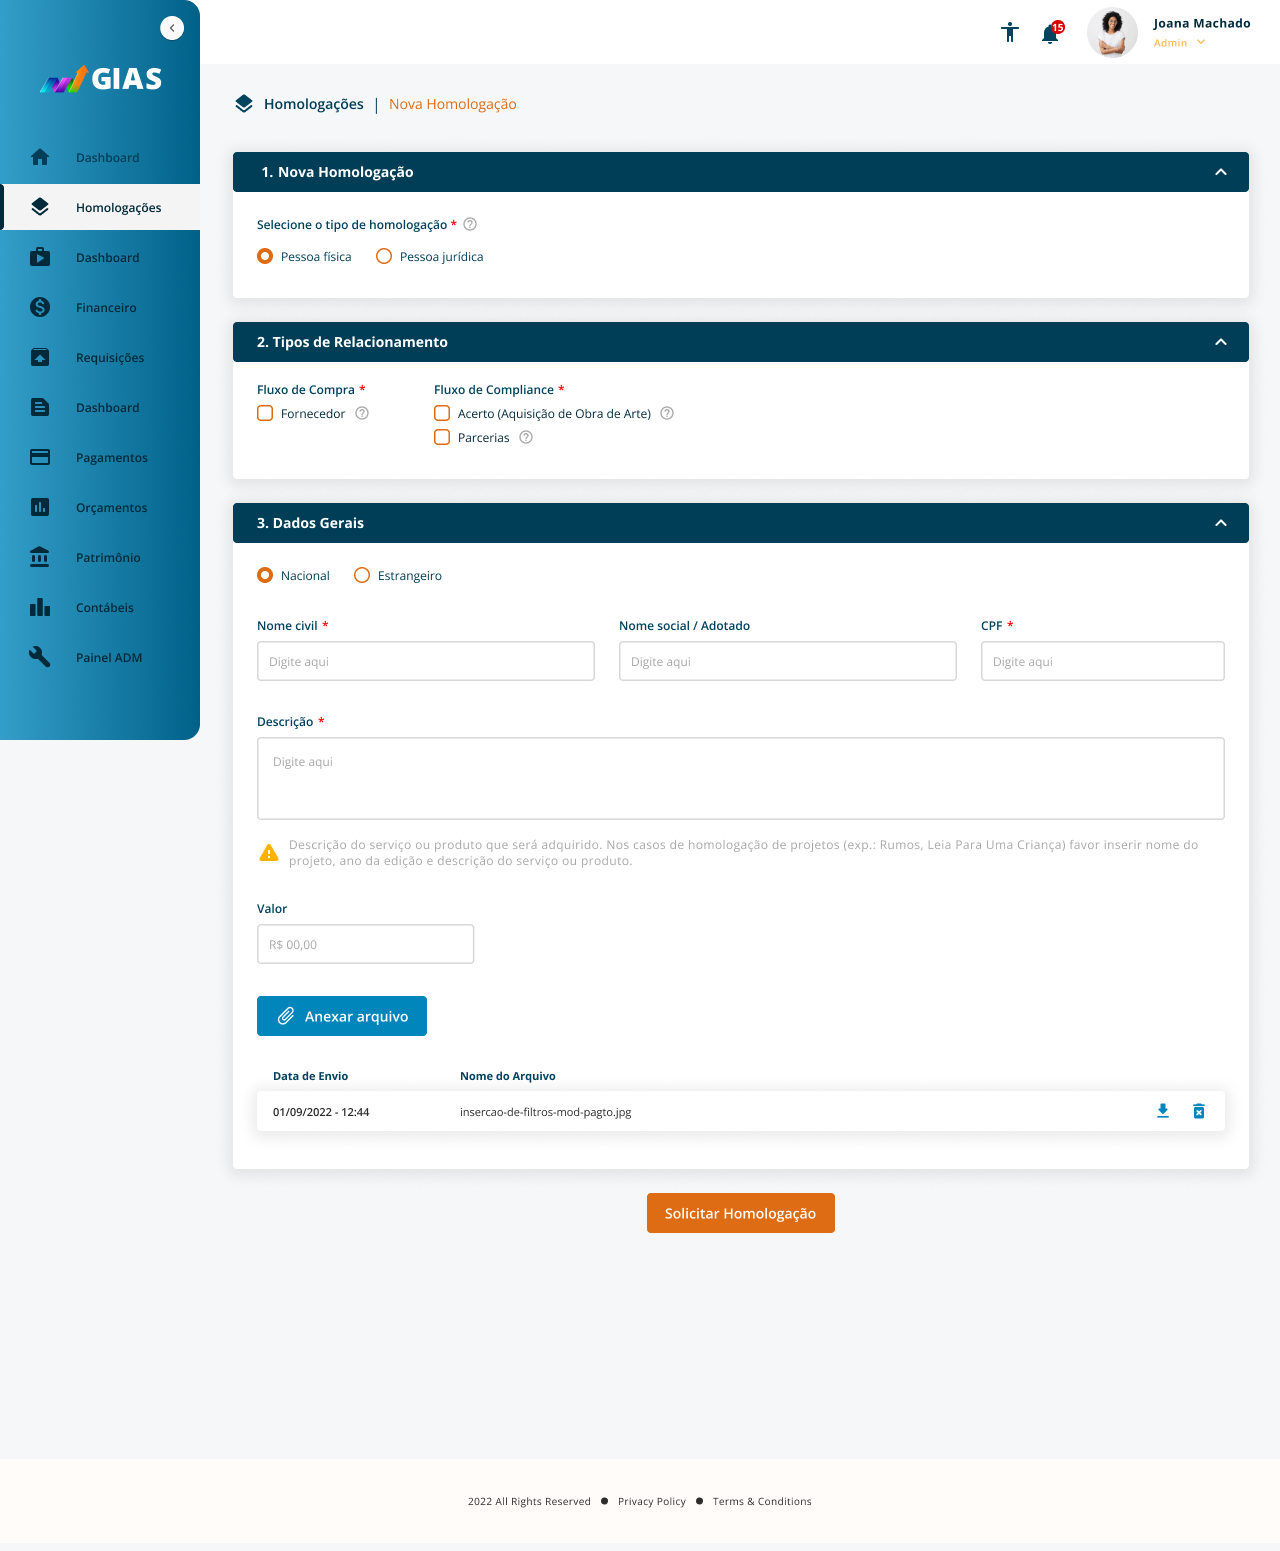
Task: Collapse the Nova Homologação section
Action: tap(1220, 172)
